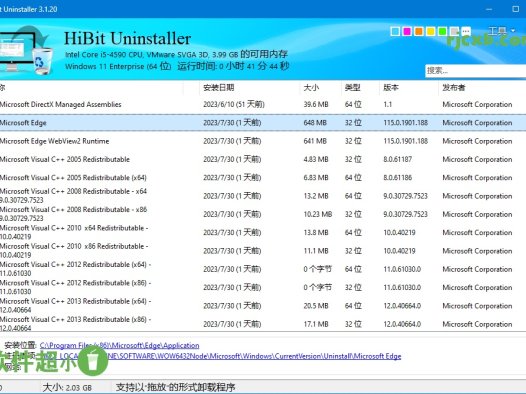Click version 8.0.61186 cell
Screen dimensions: 526x394
pos(398,178)
